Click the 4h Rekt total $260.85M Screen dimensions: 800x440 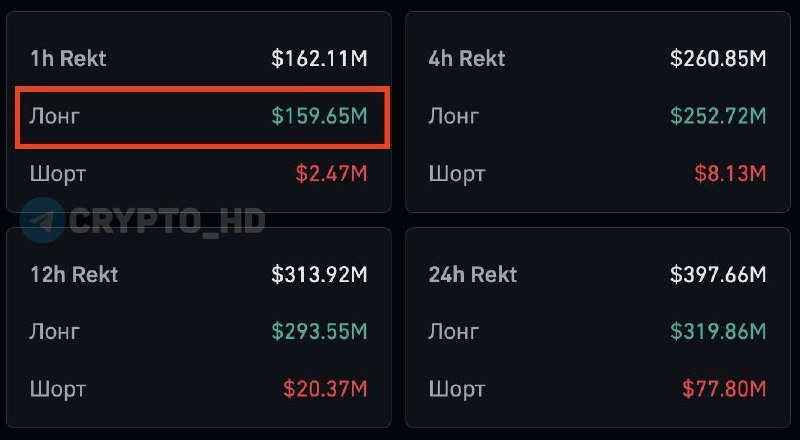click(x=718, y=58)
